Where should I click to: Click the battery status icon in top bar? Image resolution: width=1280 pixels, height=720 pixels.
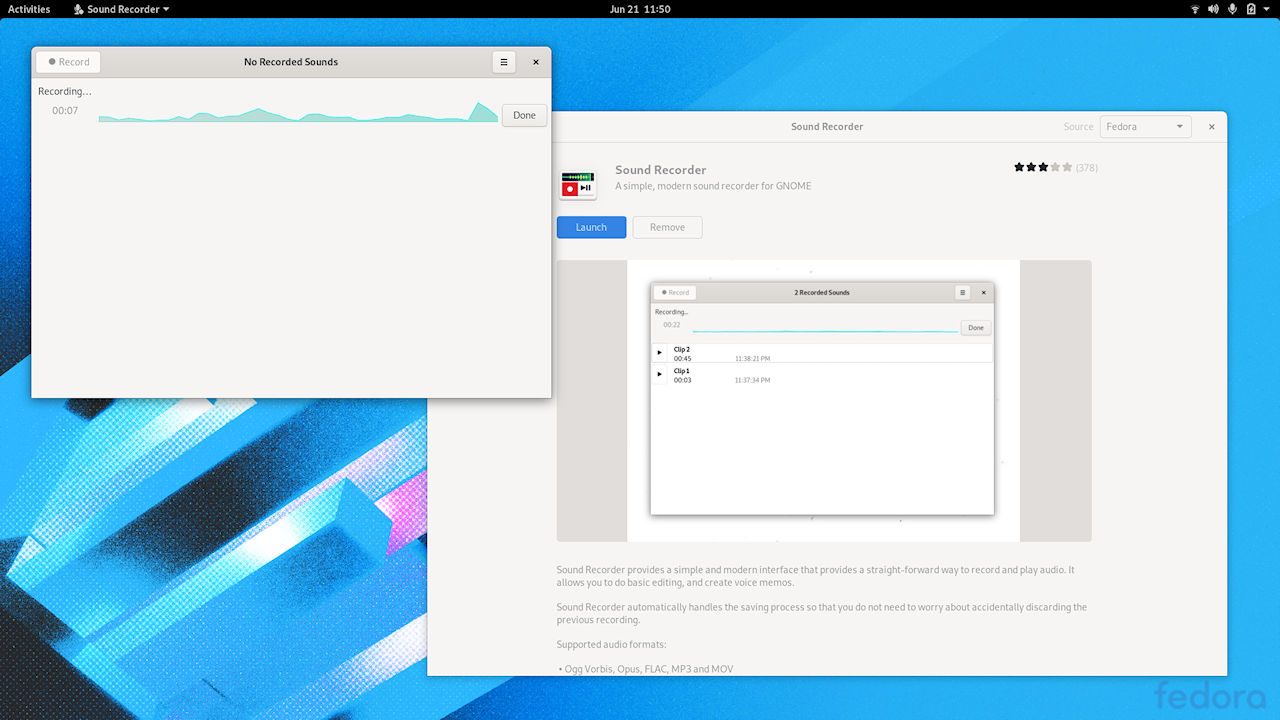point(1251,9)
